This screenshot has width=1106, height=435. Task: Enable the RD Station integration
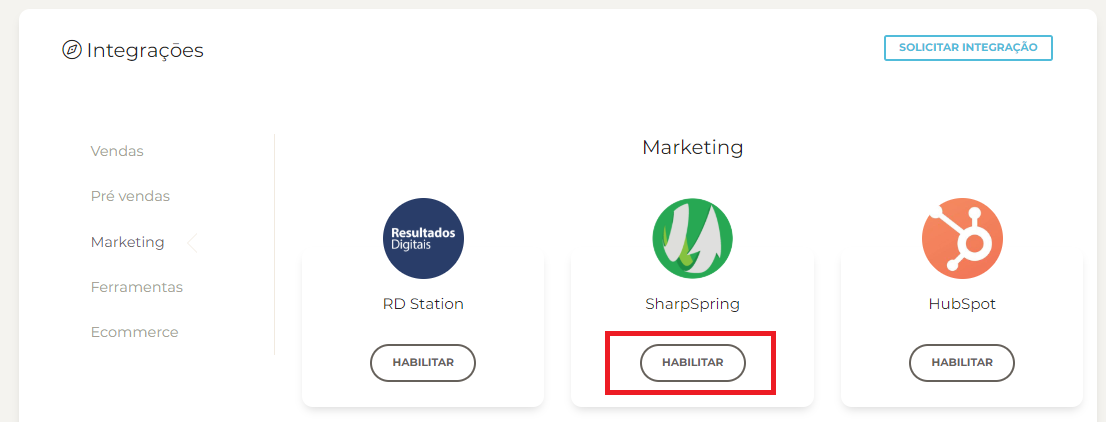click(423, 363)
